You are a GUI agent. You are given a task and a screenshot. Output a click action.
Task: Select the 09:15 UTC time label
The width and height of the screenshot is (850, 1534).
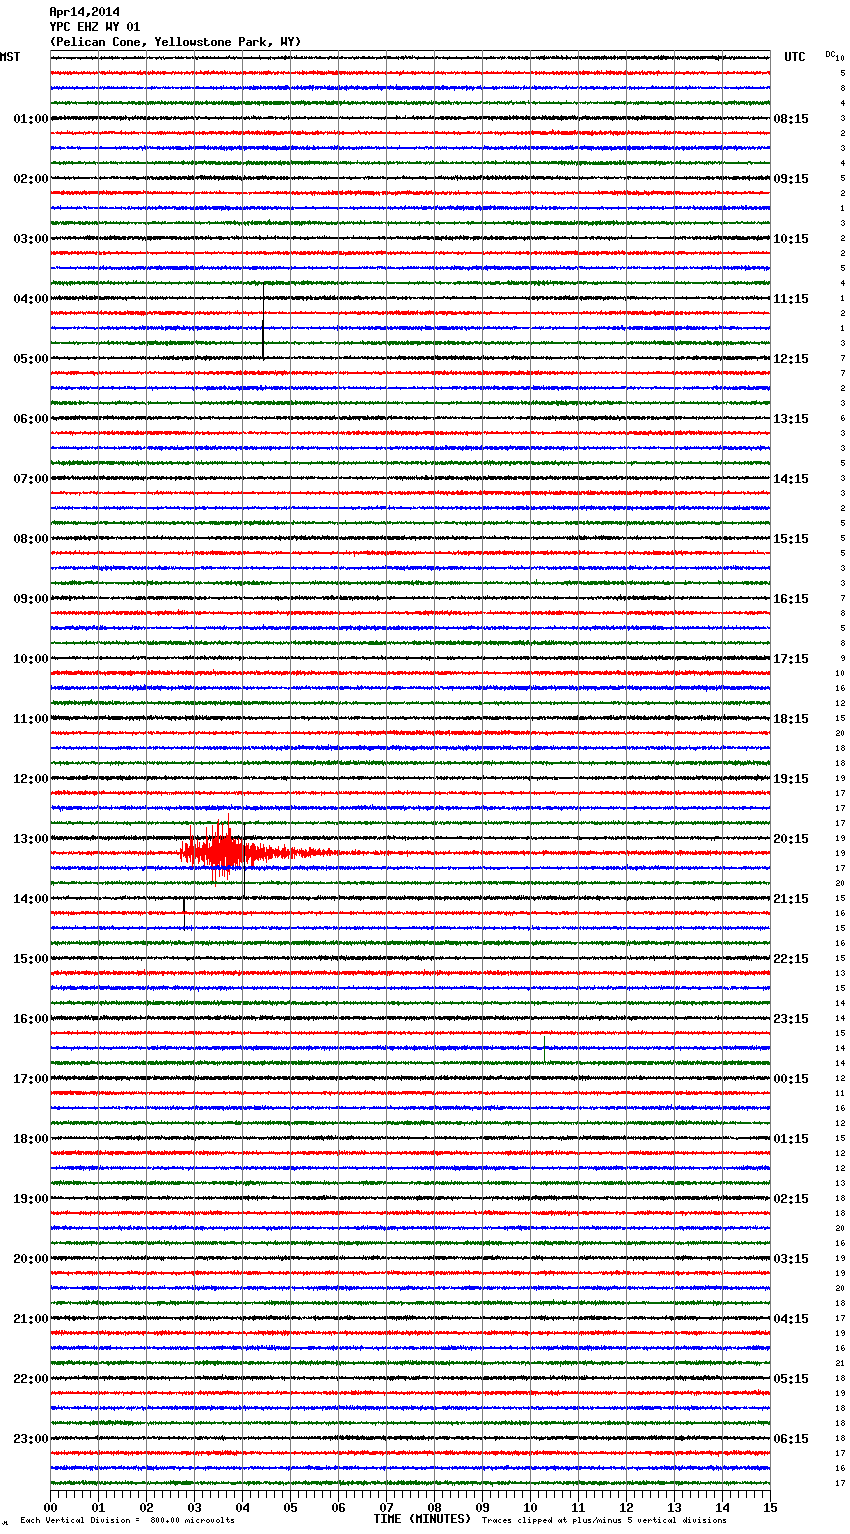point(791,179)
